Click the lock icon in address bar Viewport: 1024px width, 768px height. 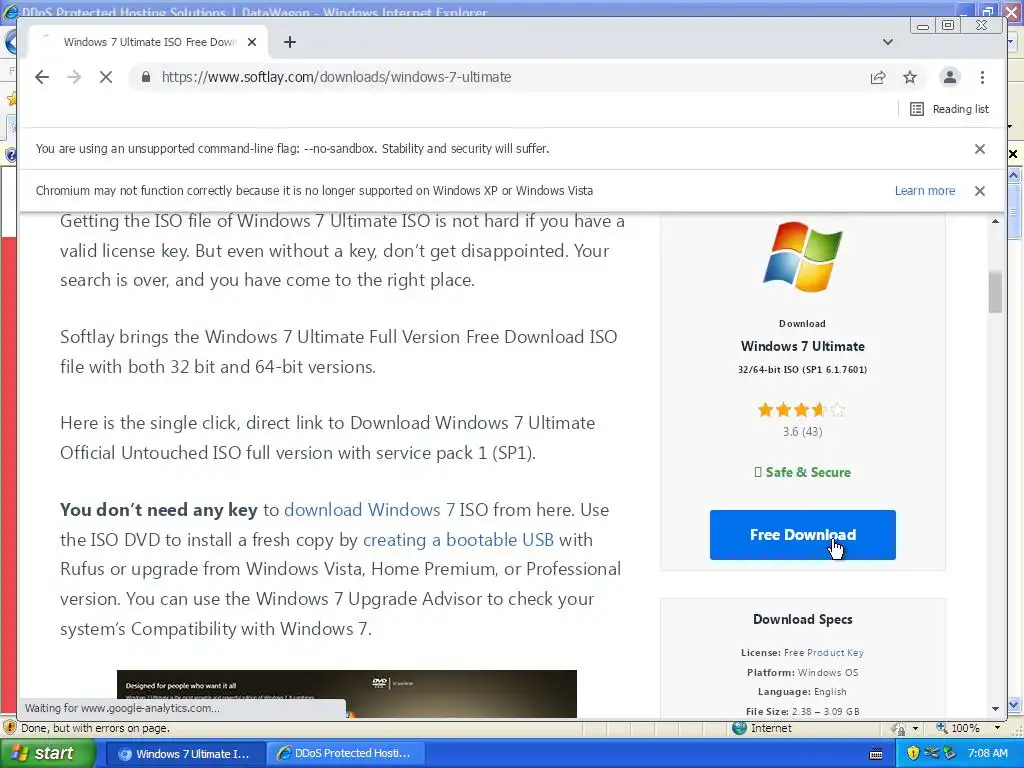pyautogui.click(x=146, y=77)
